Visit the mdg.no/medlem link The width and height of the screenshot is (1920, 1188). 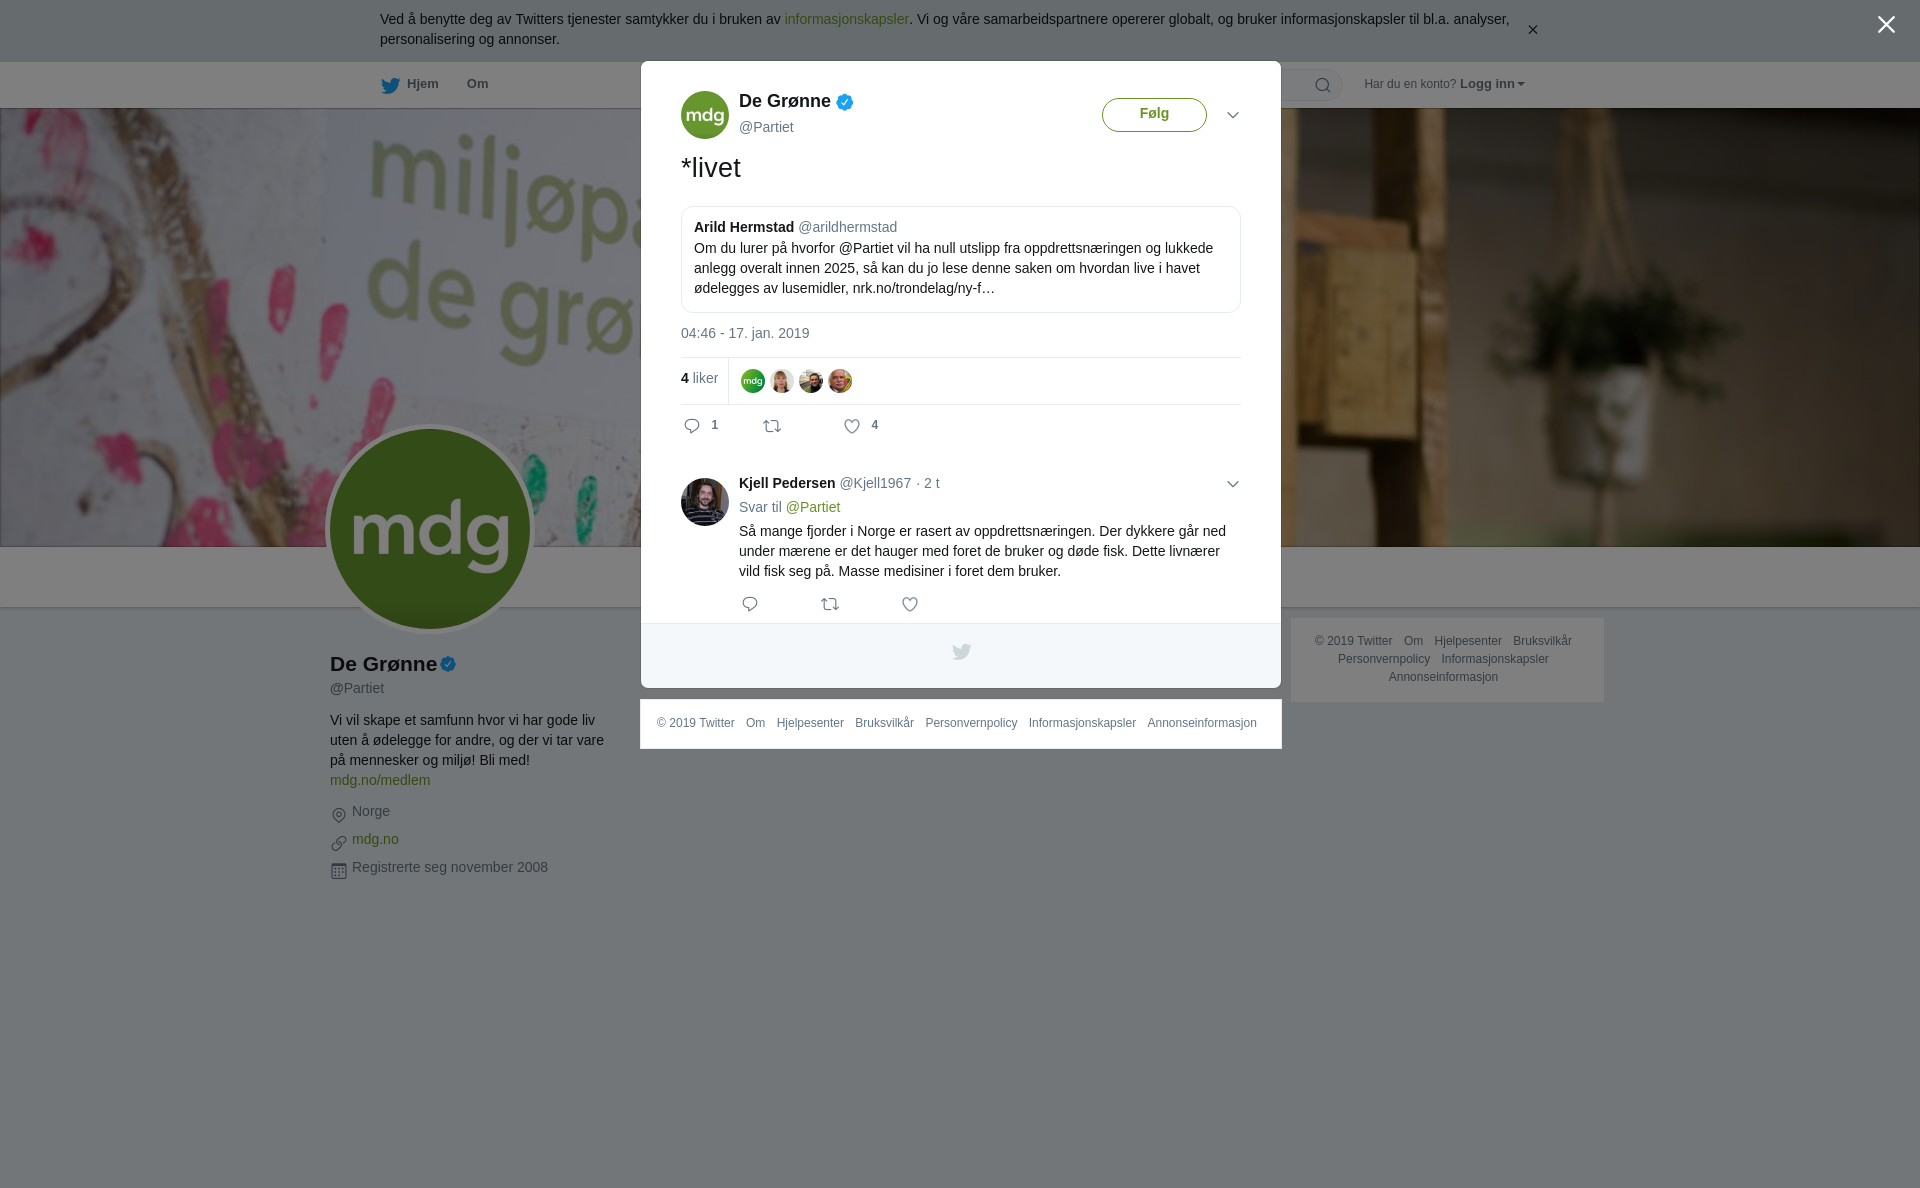[x=380, y=780]
